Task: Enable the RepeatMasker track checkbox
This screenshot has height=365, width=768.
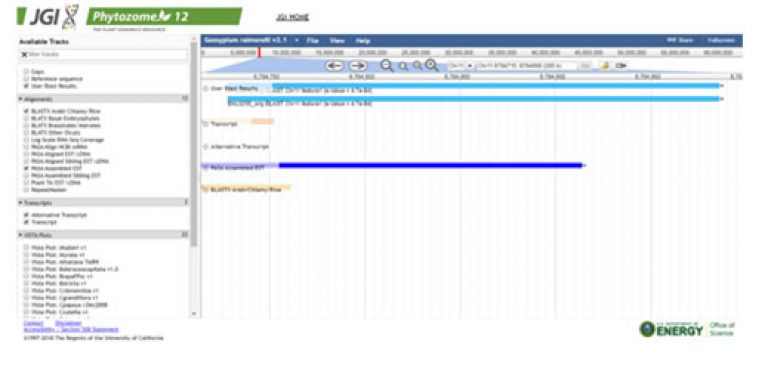Action: (26, 189)
